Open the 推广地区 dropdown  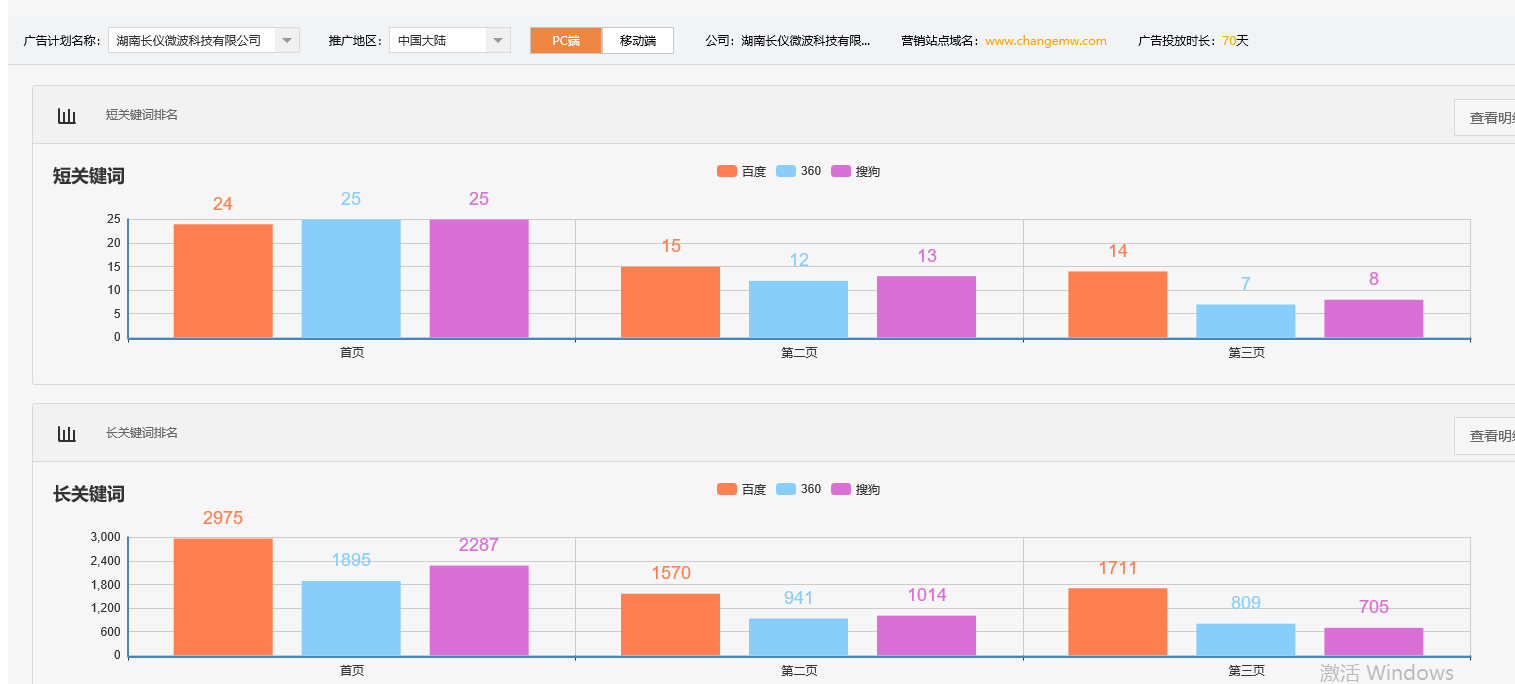497,40
